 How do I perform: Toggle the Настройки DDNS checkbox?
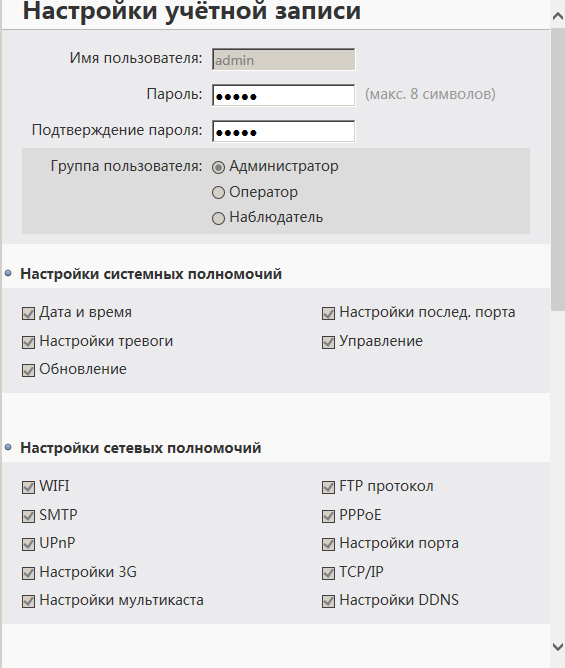point(328,601)
